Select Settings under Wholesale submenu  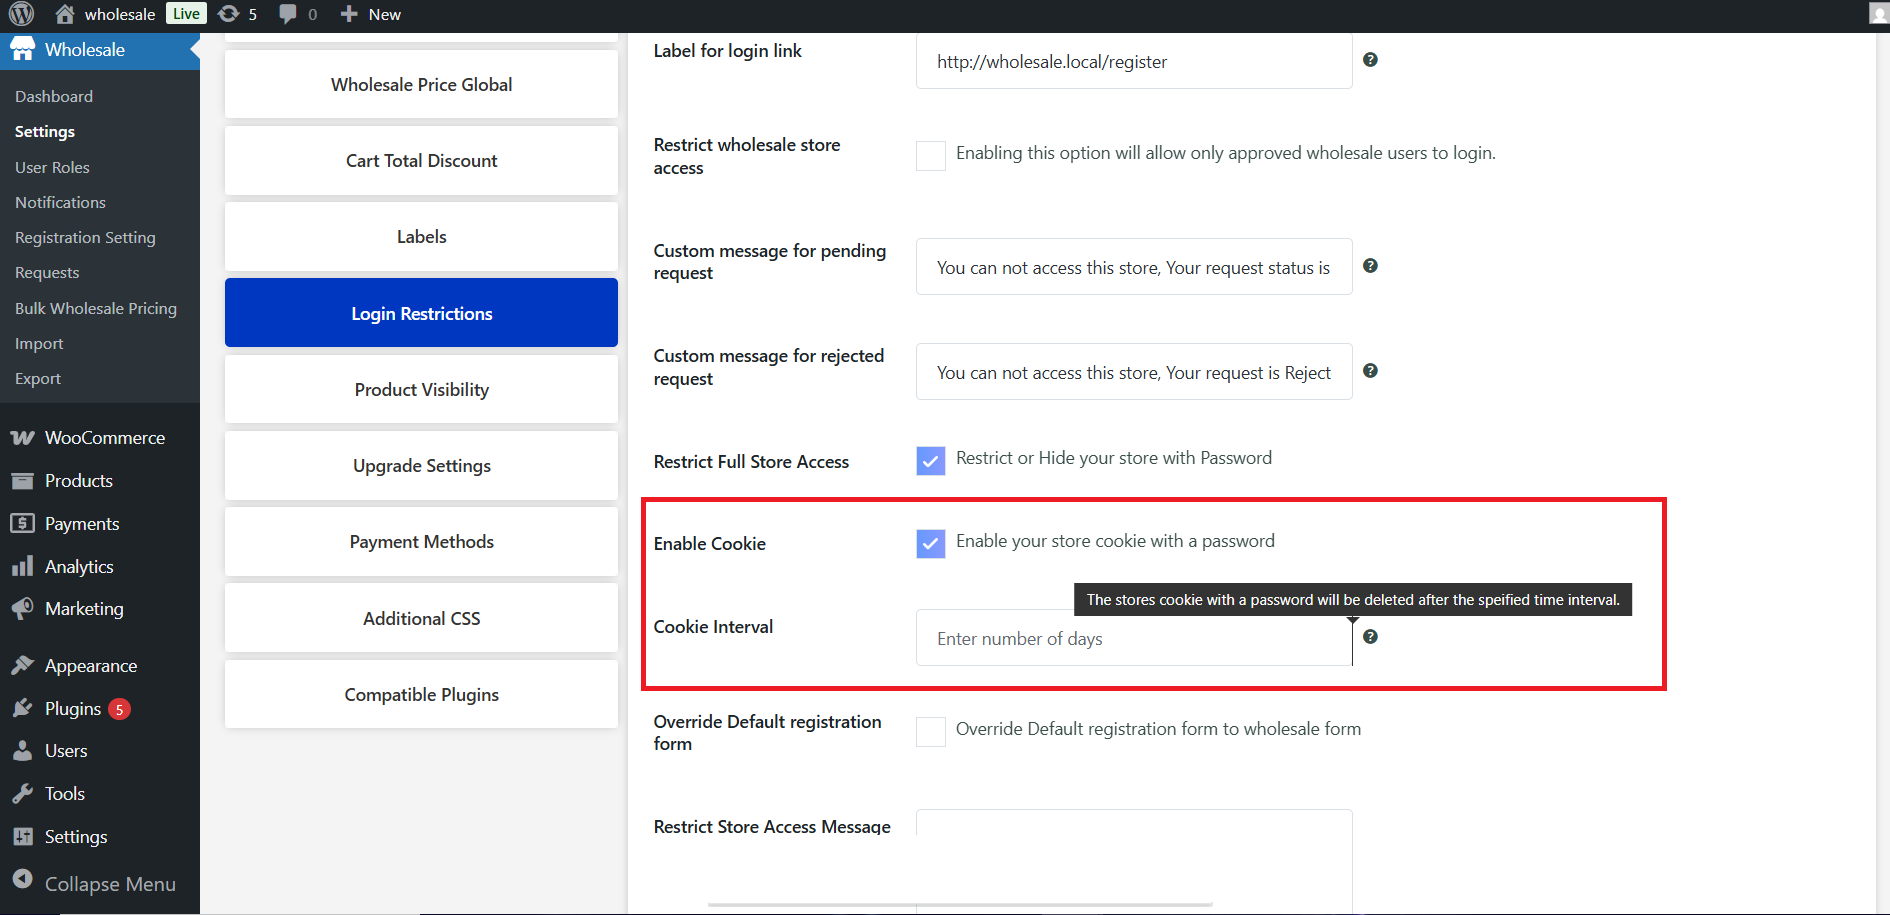[45, 132]
